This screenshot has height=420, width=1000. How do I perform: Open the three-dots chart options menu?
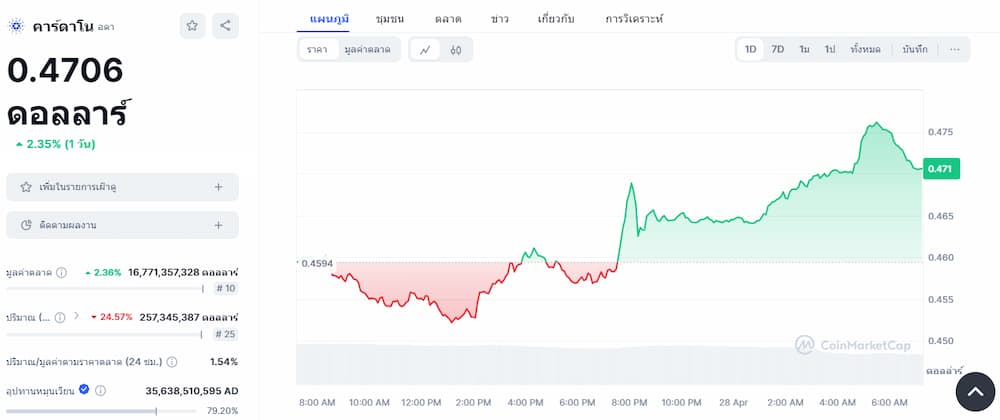[954, 49]
